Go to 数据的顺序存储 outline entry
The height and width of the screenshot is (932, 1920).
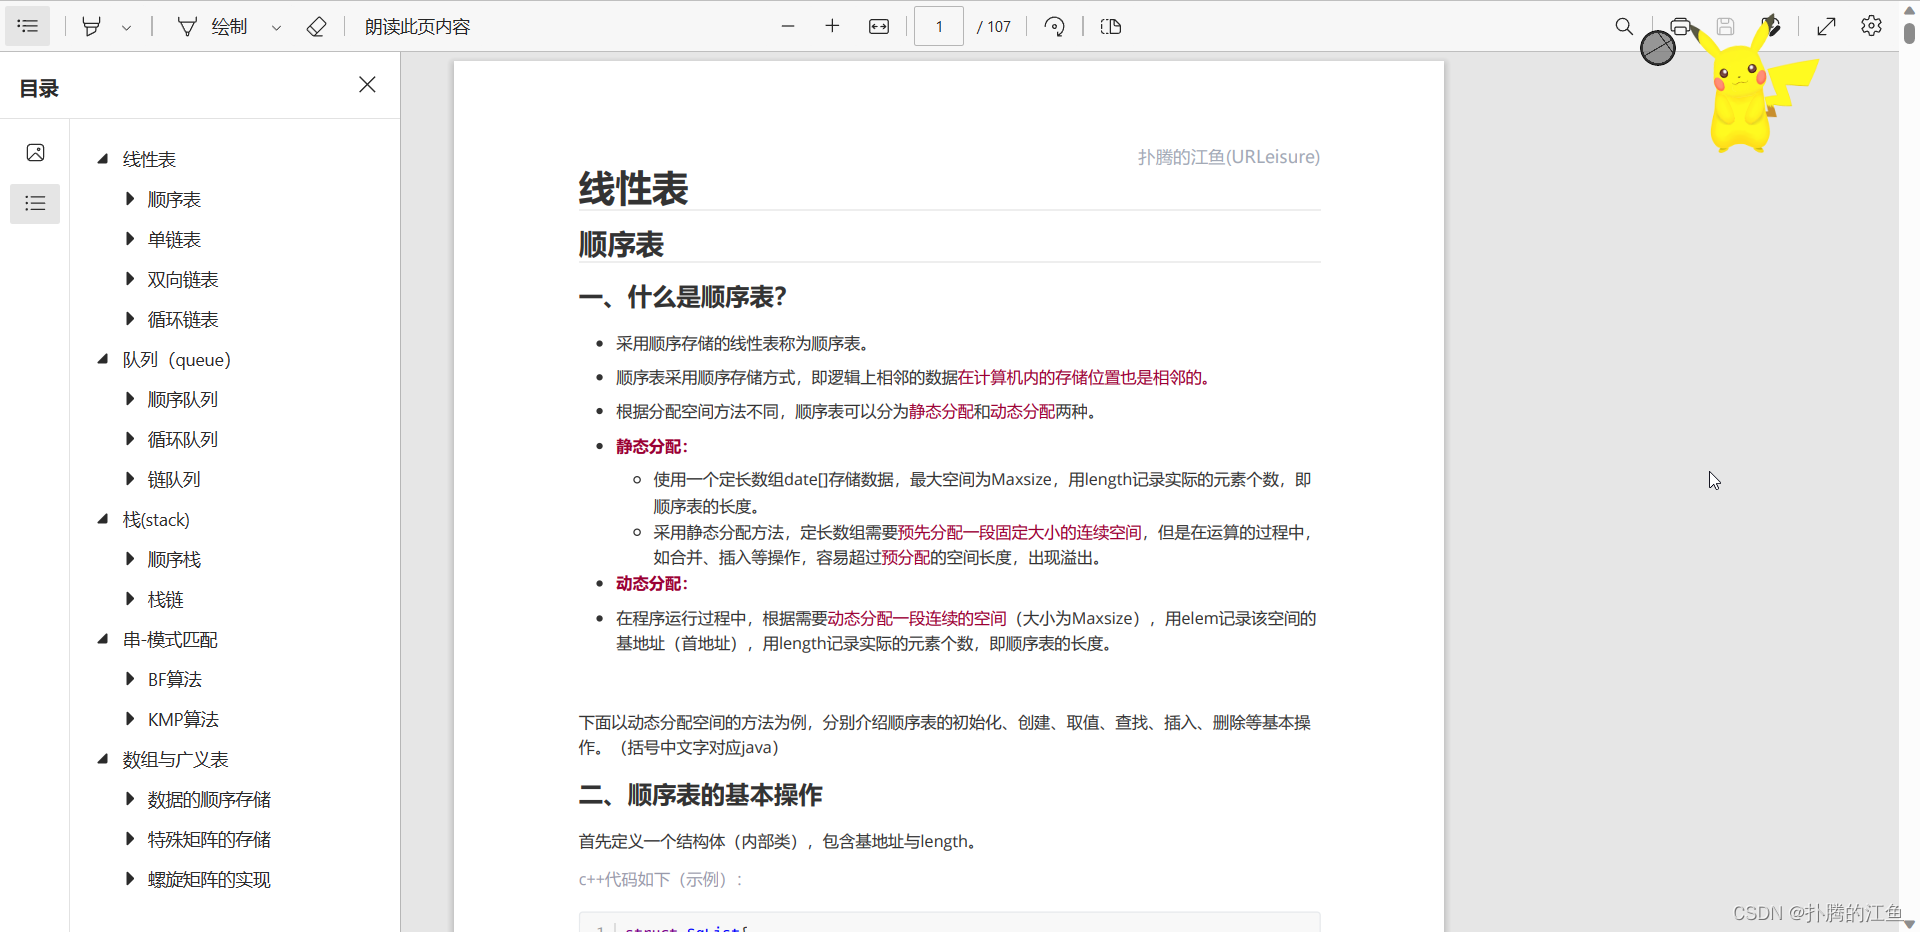209,800
